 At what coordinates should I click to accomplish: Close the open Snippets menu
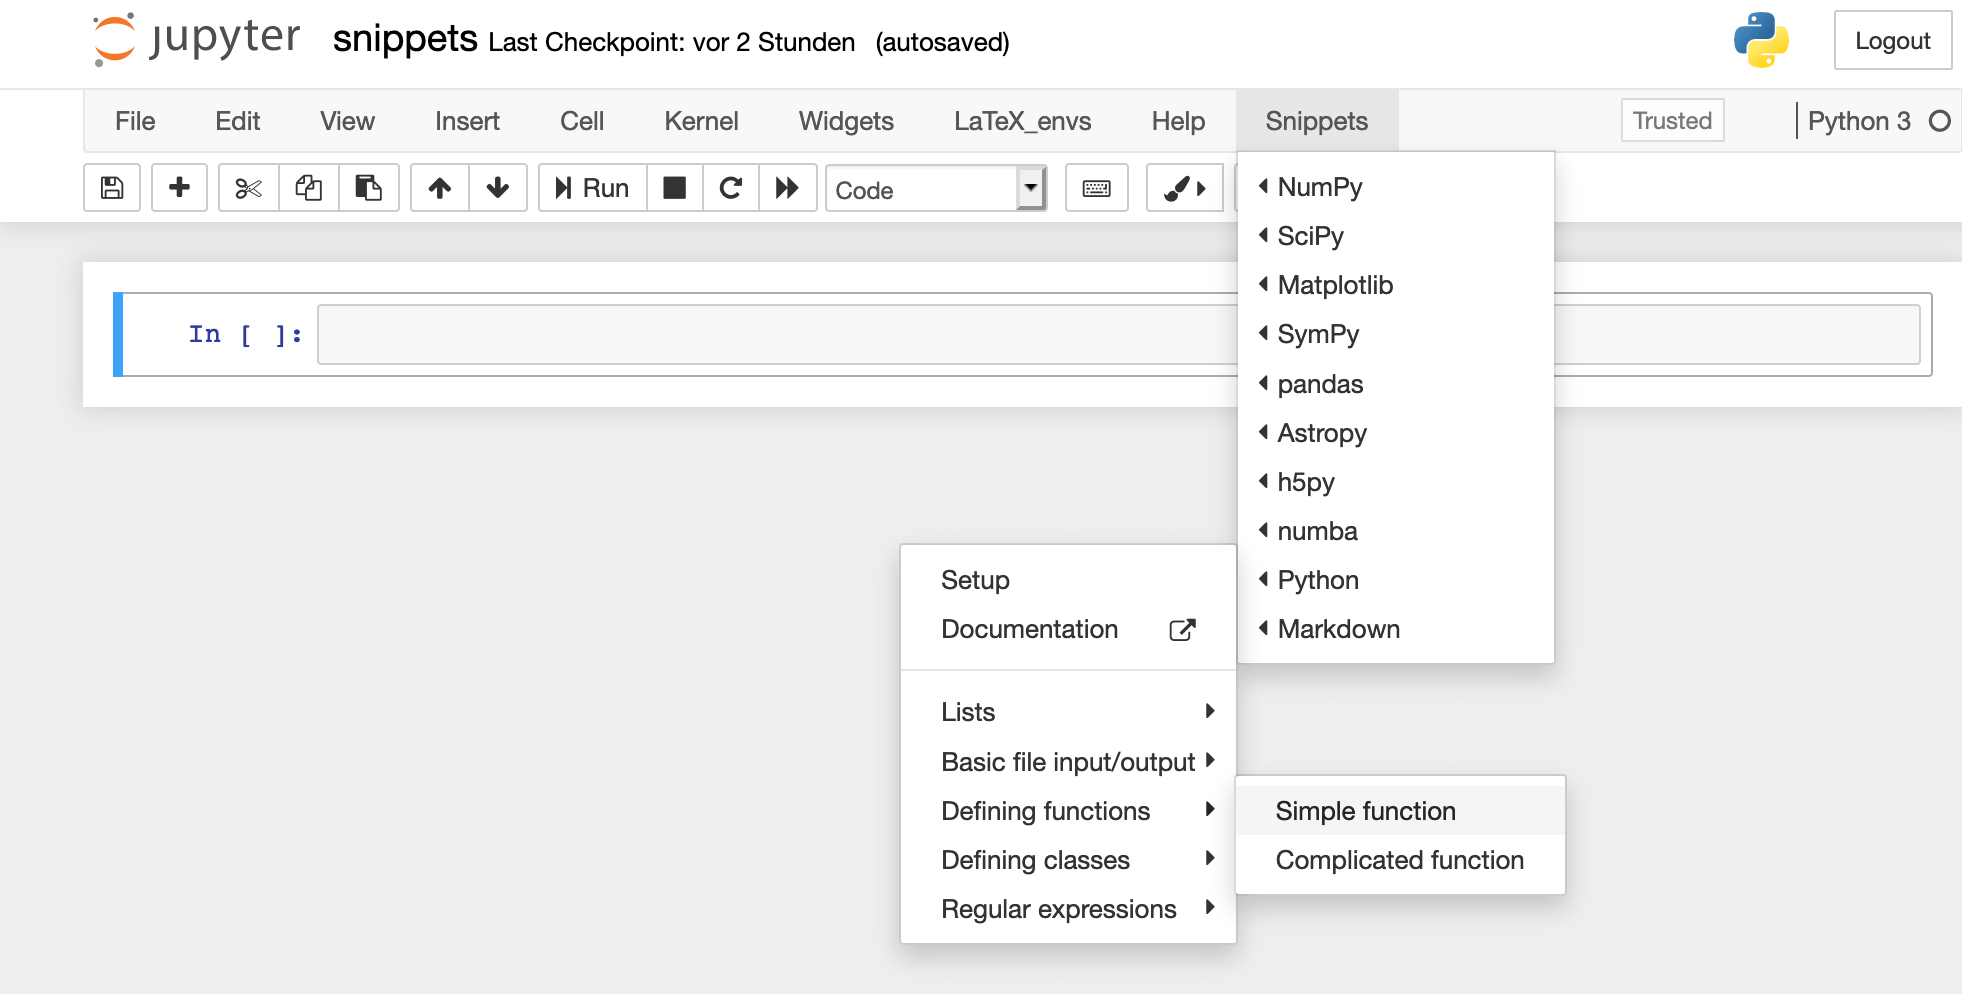point(1316,121)
